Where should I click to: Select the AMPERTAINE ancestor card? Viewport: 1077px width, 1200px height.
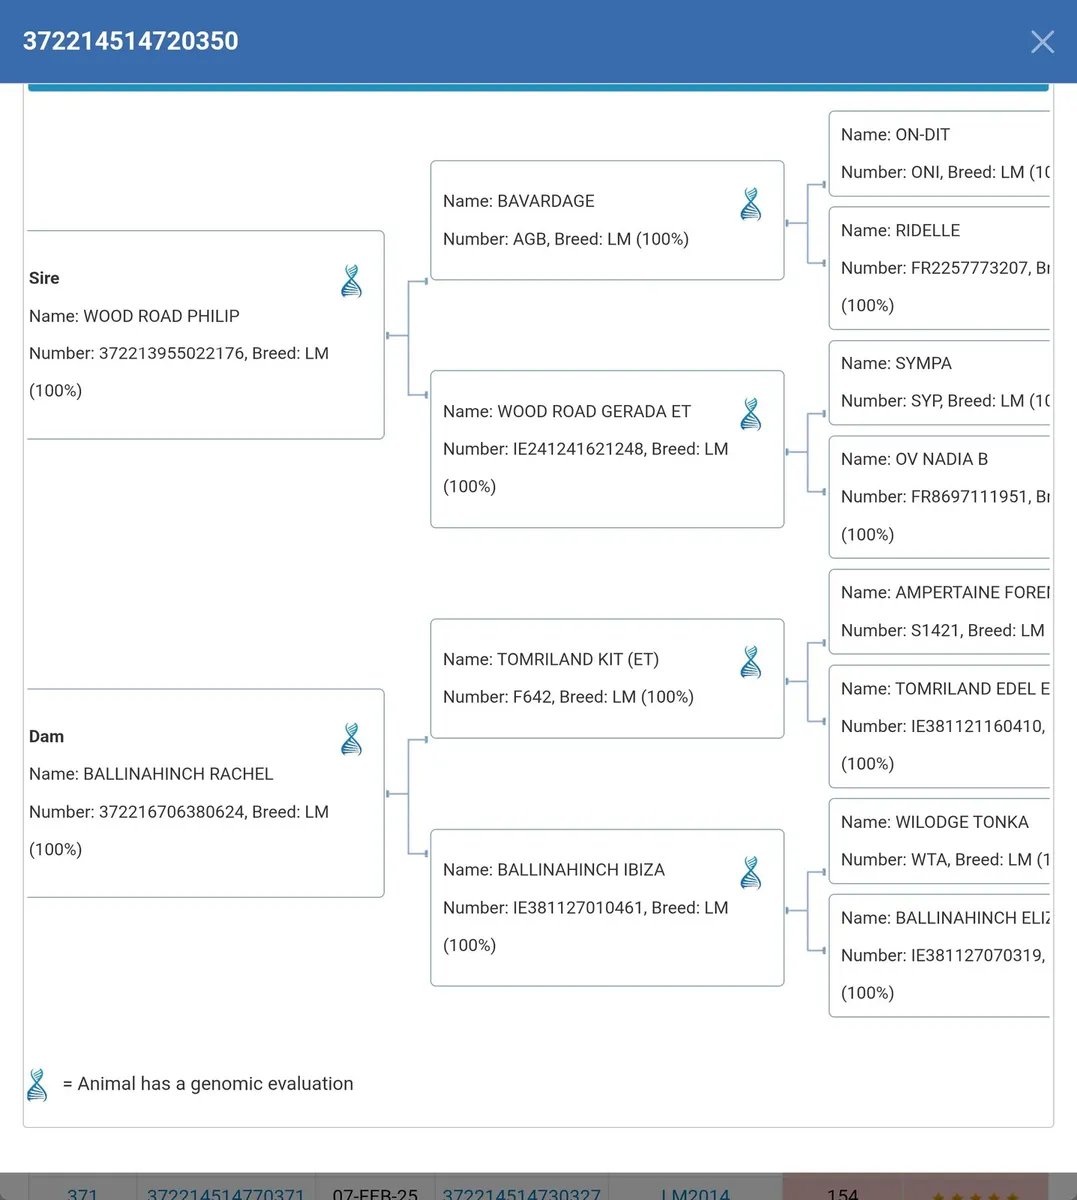[x=940, y=611]
